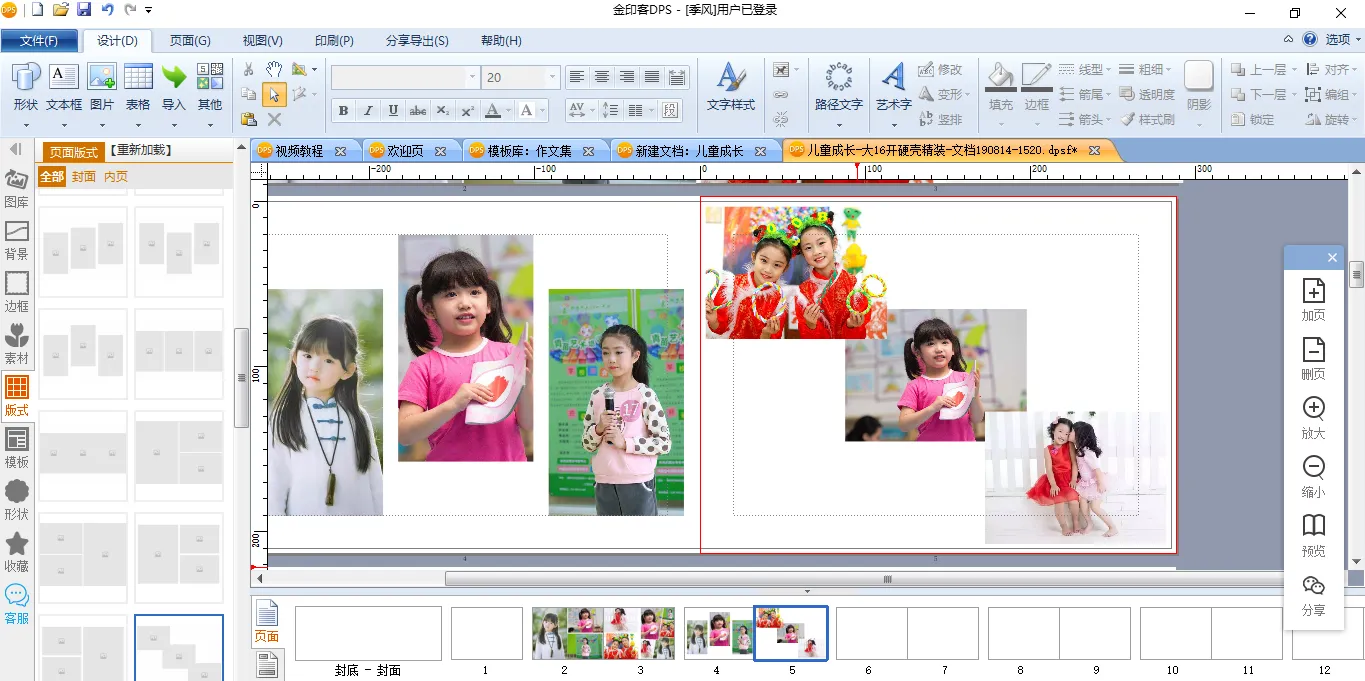
Task: Select page 2-3 spread thumbnail
Action: 602,633
